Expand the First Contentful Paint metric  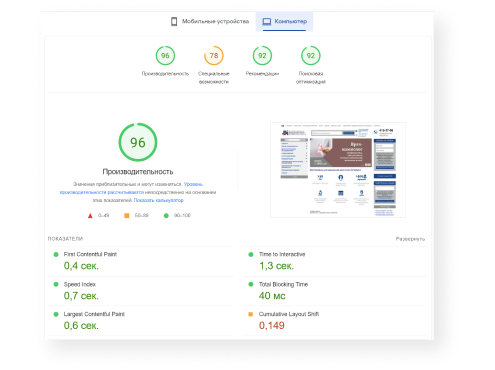click(140, 261)
